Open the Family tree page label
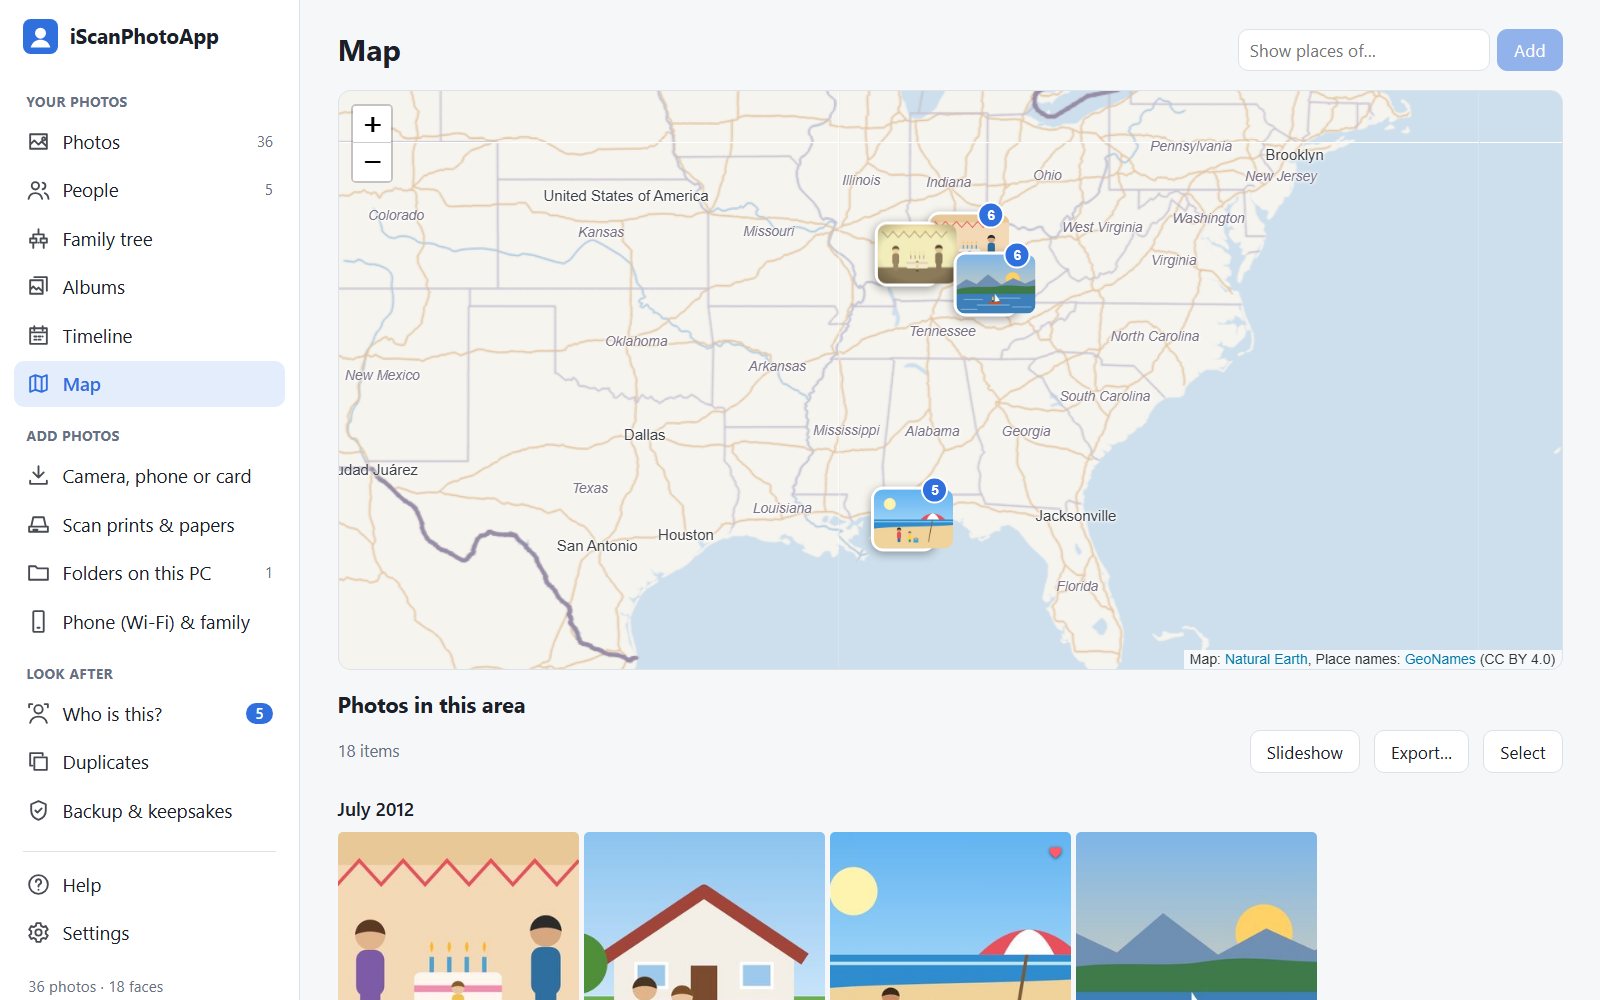1600x1000 pixels. coord(107,239)
